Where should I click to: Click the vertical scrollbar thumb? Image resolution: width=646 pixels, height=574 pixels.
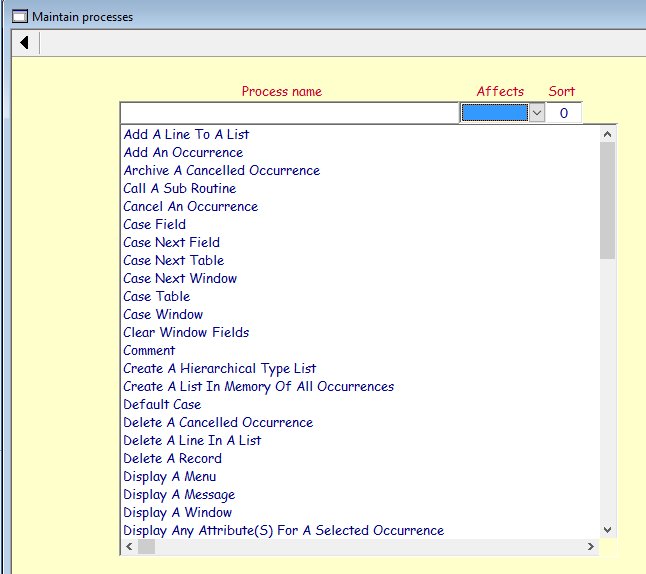click(x=607, y=200)
